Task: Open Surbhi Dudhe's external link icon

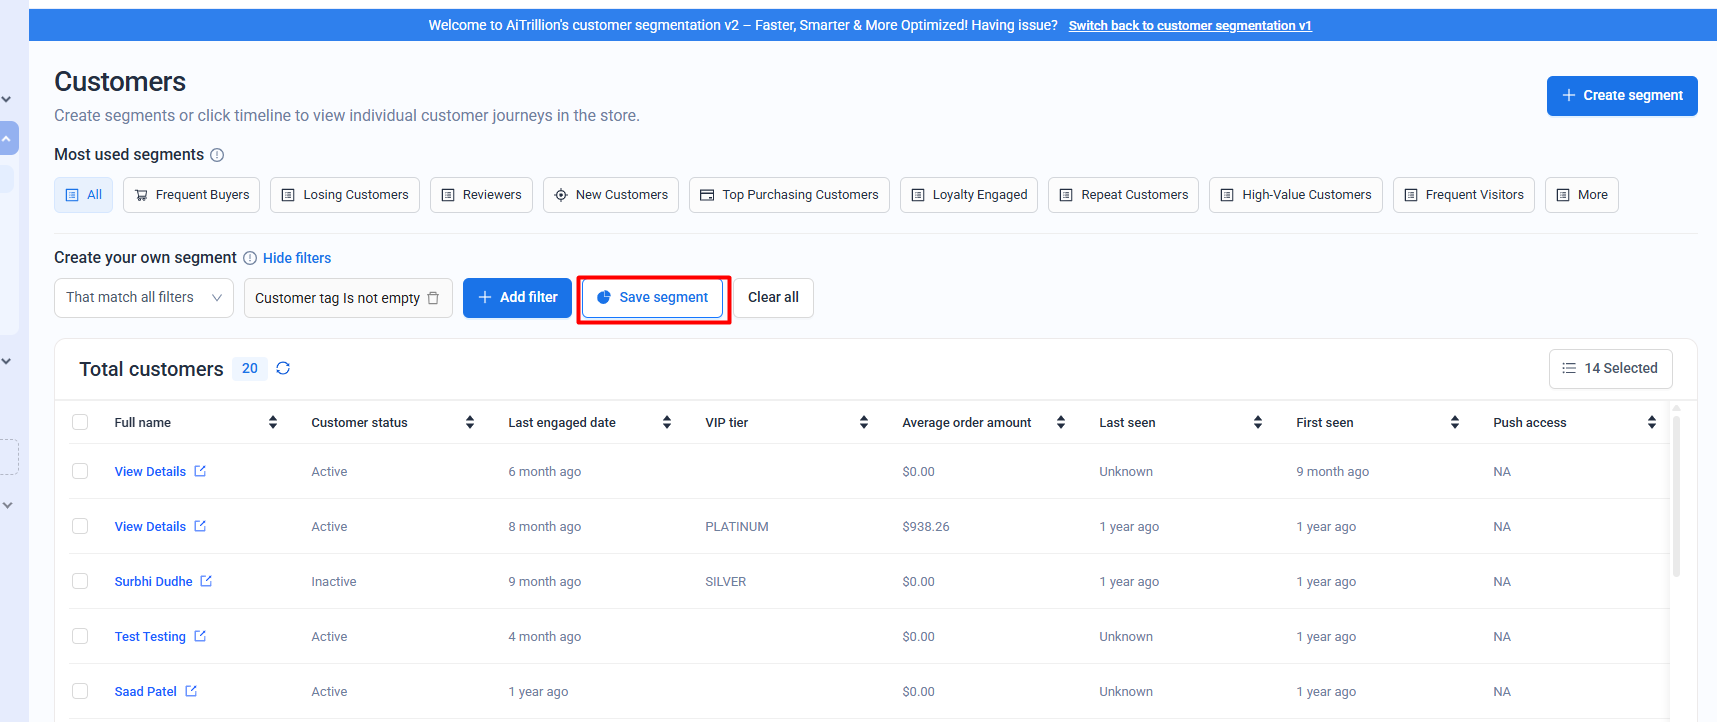Action: tap(206, 581)
